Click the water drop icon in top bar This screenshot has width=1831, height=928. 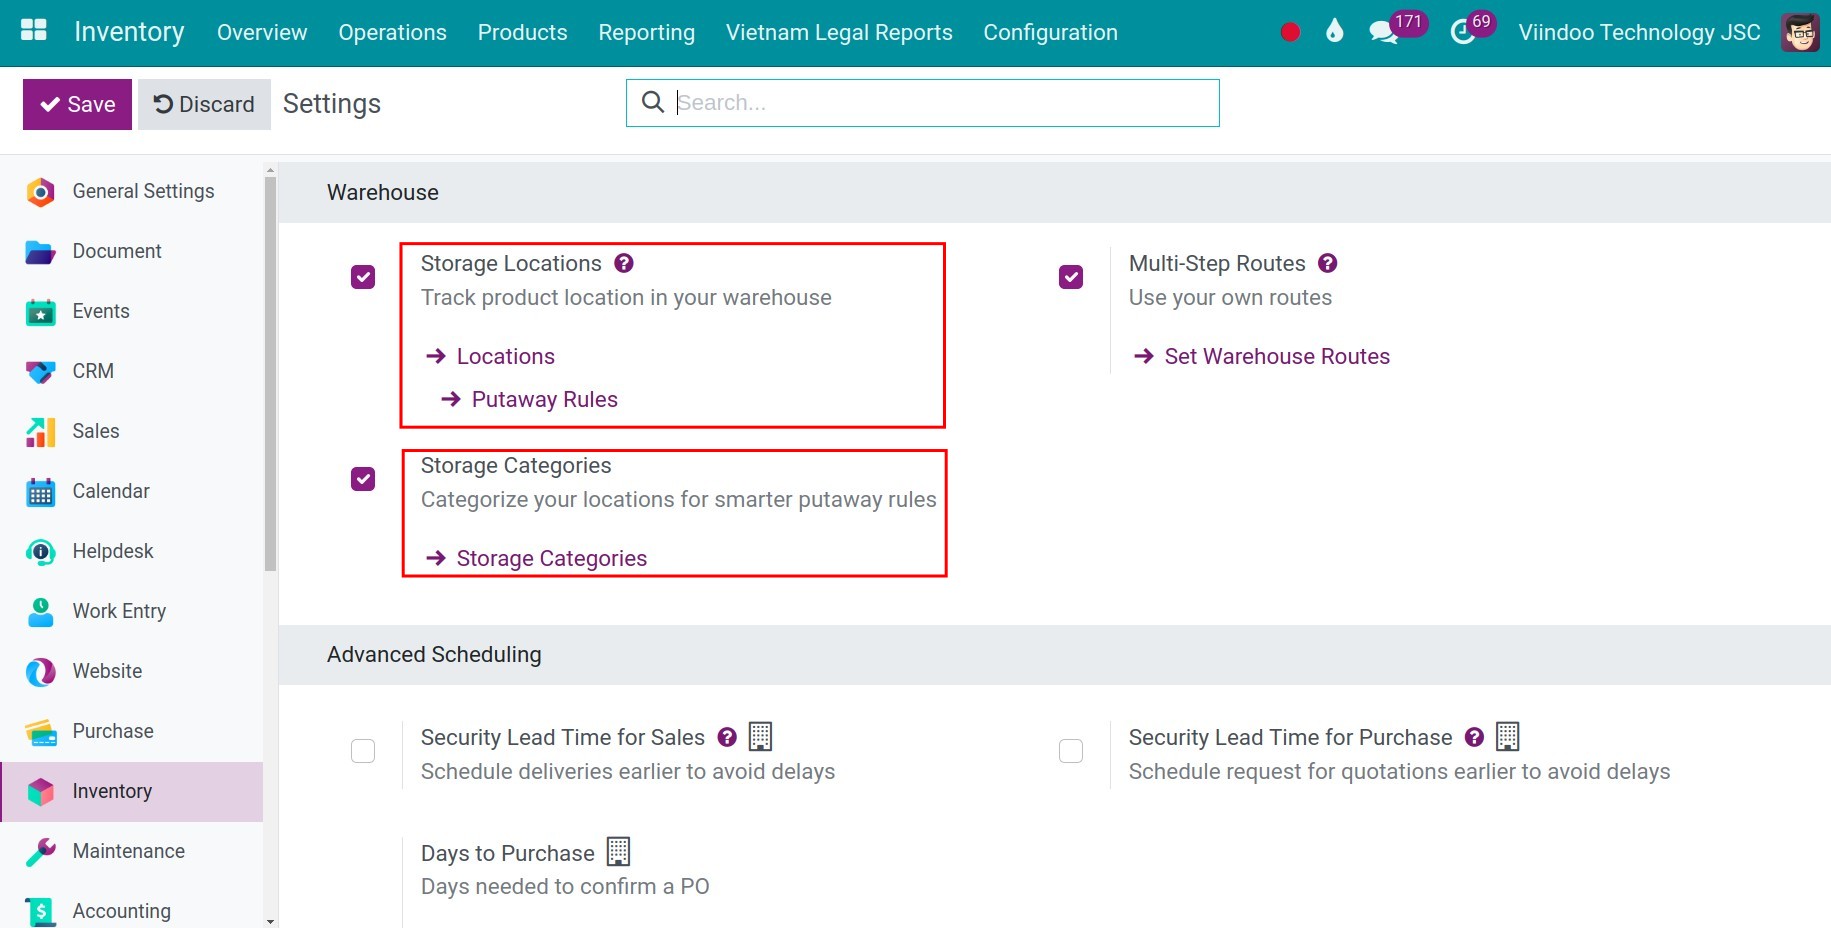1334,31
